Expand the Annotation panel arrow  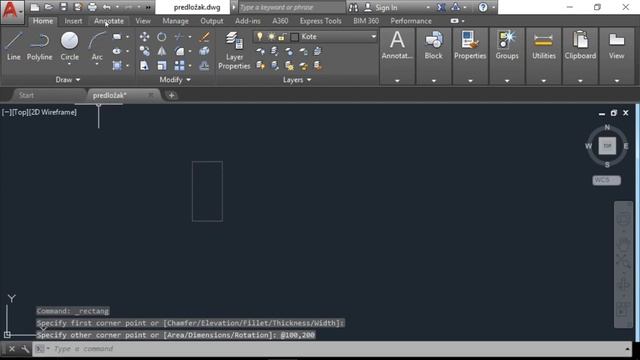(x=397, y=81)
